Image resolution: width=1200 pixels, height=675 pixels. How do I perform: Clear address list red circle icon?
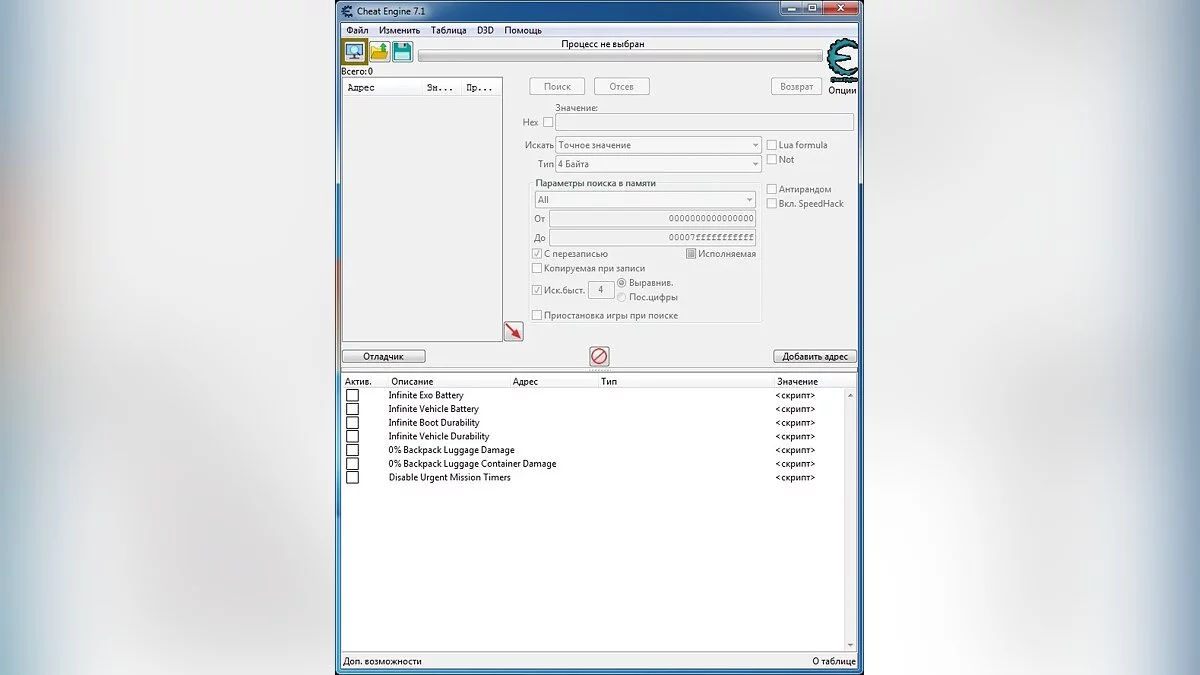click(x=599, y=356)
